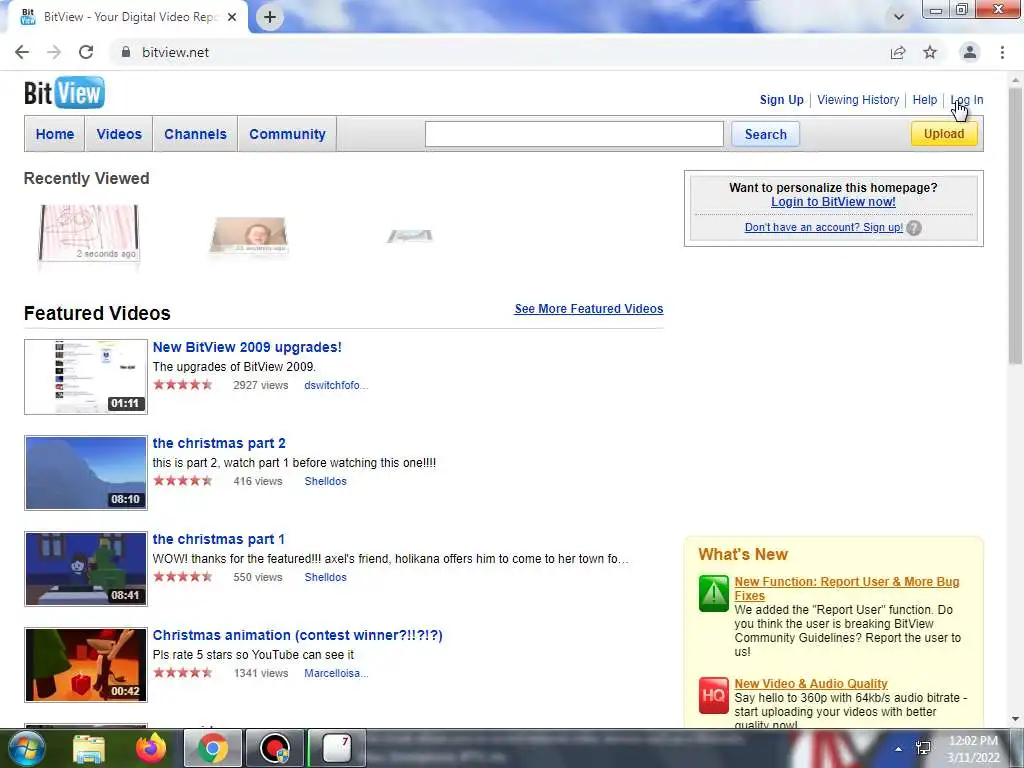
Task: Click the green alert icon under What's New
Action: pyautogui.click(x=713, y=593)
